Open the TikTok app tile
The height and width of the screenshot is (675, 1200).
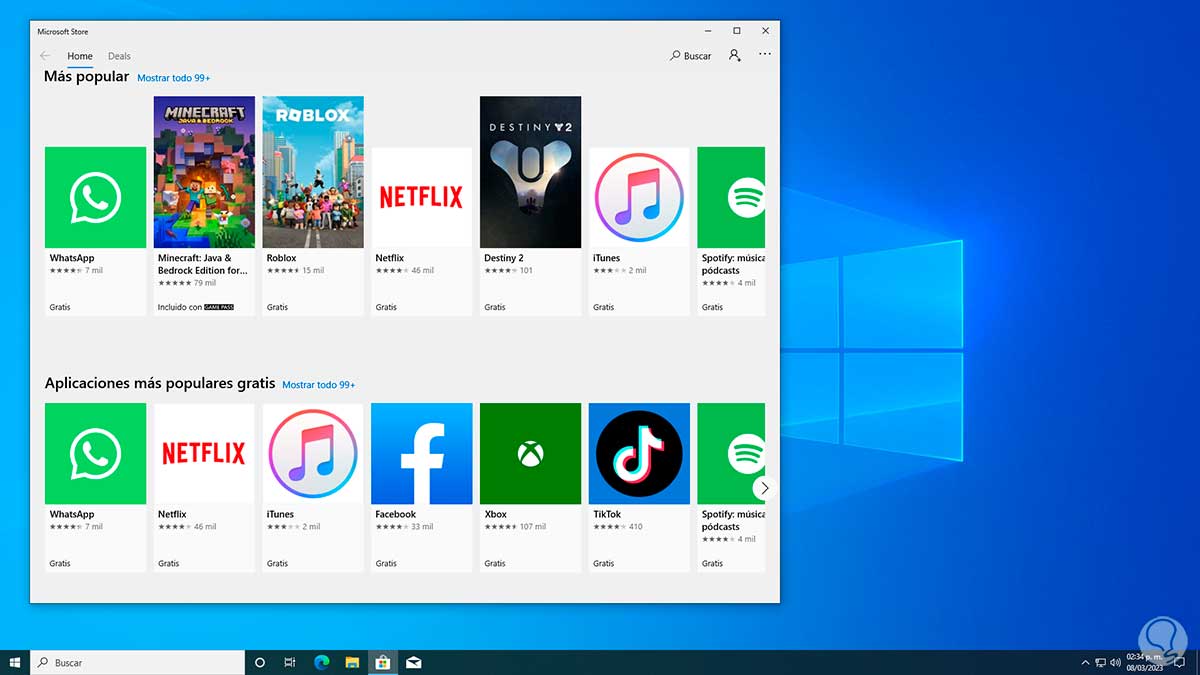click(639, 487)
